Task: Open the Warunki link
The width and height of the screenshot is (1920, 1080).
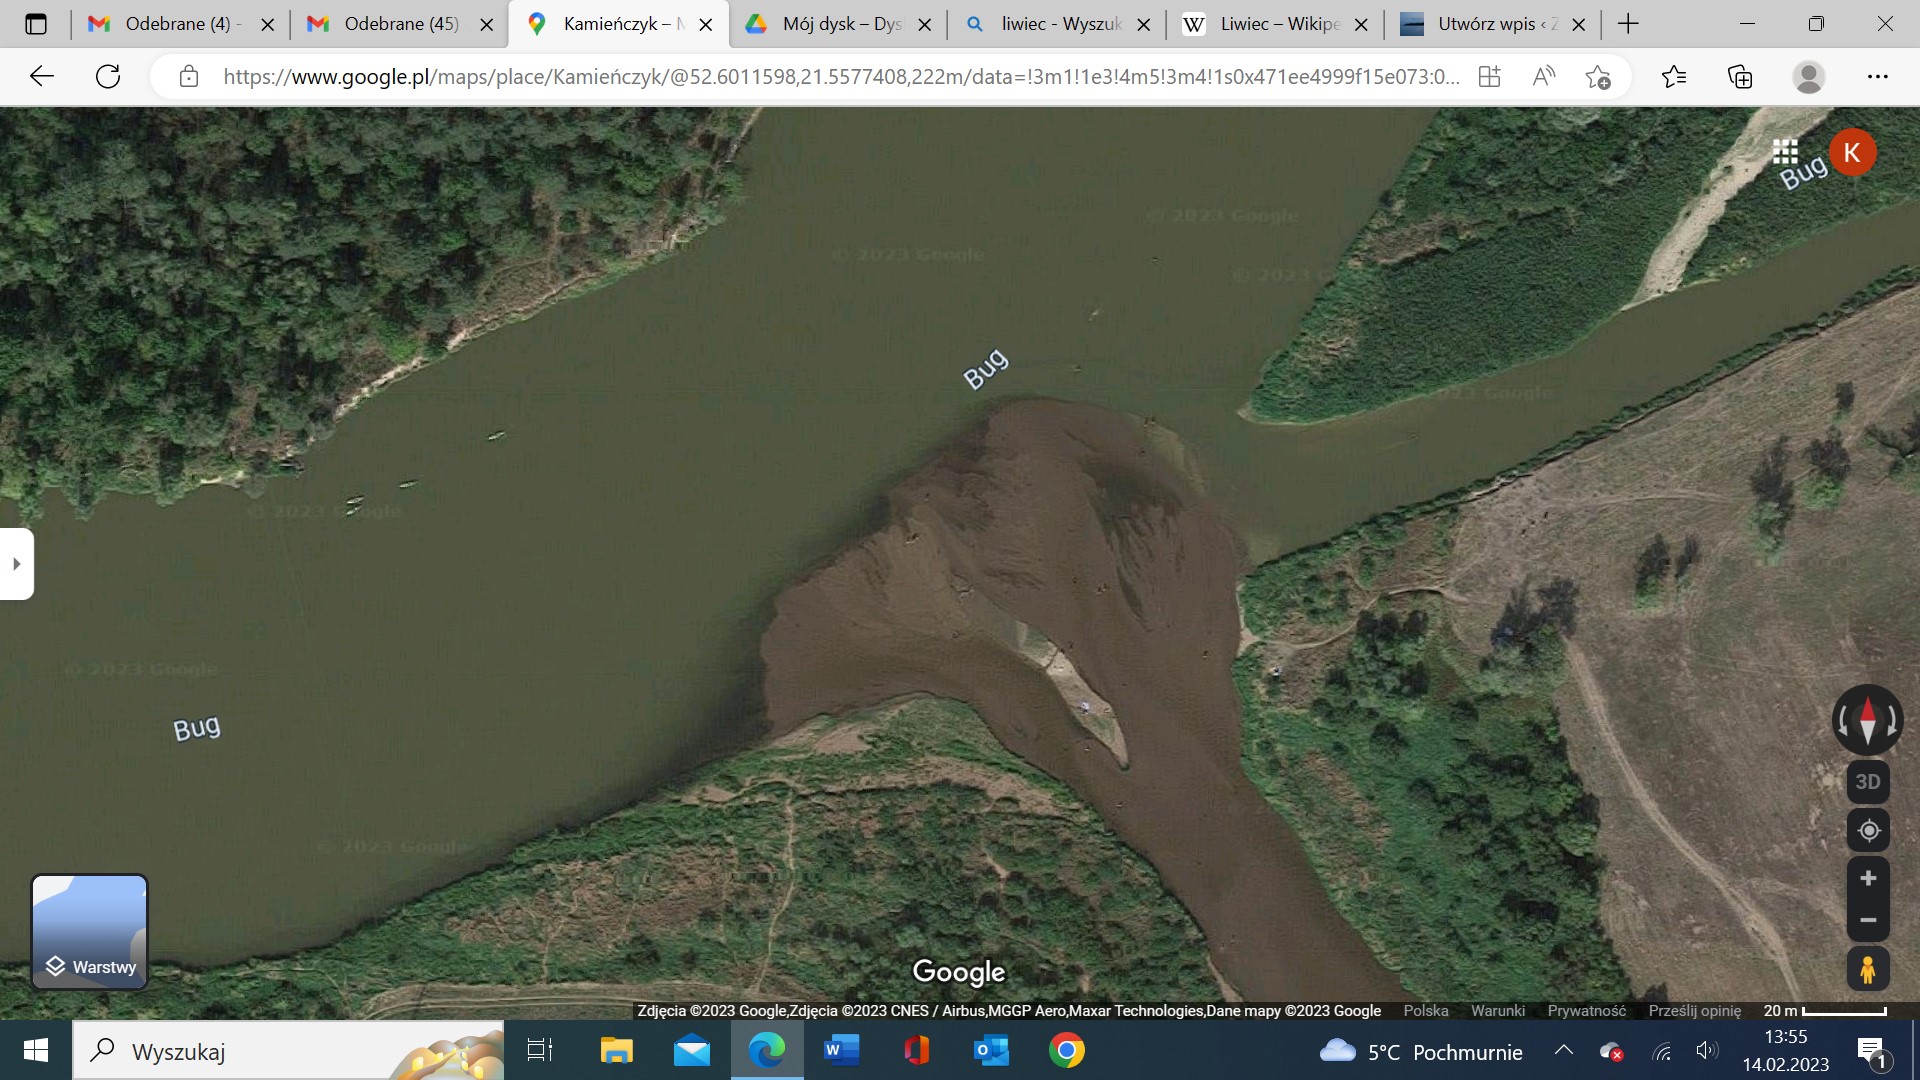Action: (x=1497, y=1011)
